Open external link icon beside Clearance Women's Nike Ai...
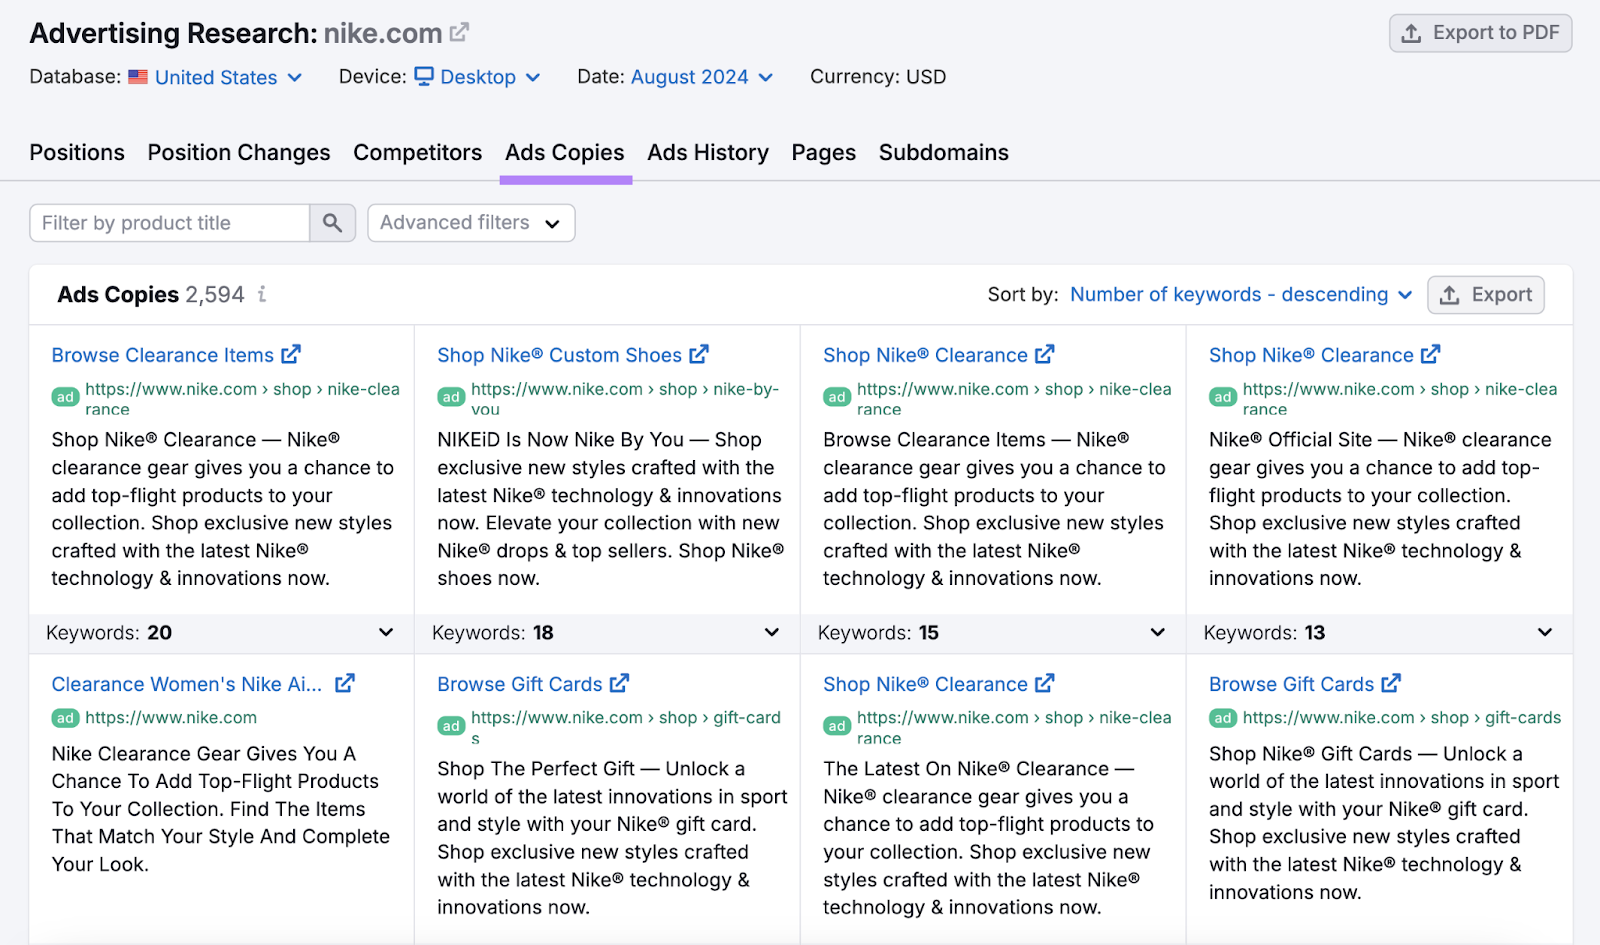1600x945 pixels. click(345, 684)
